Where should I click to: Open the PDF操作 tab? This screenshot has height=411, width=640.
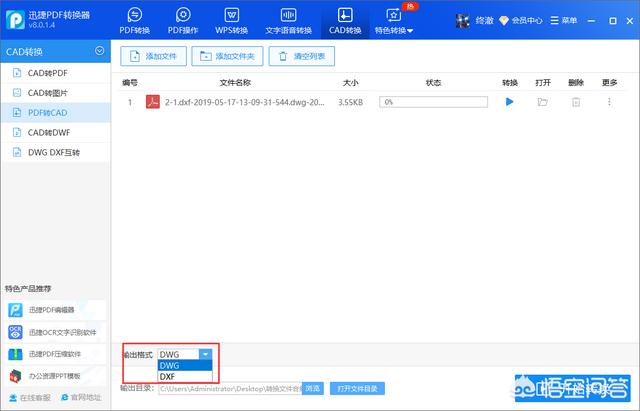point(183,20)
